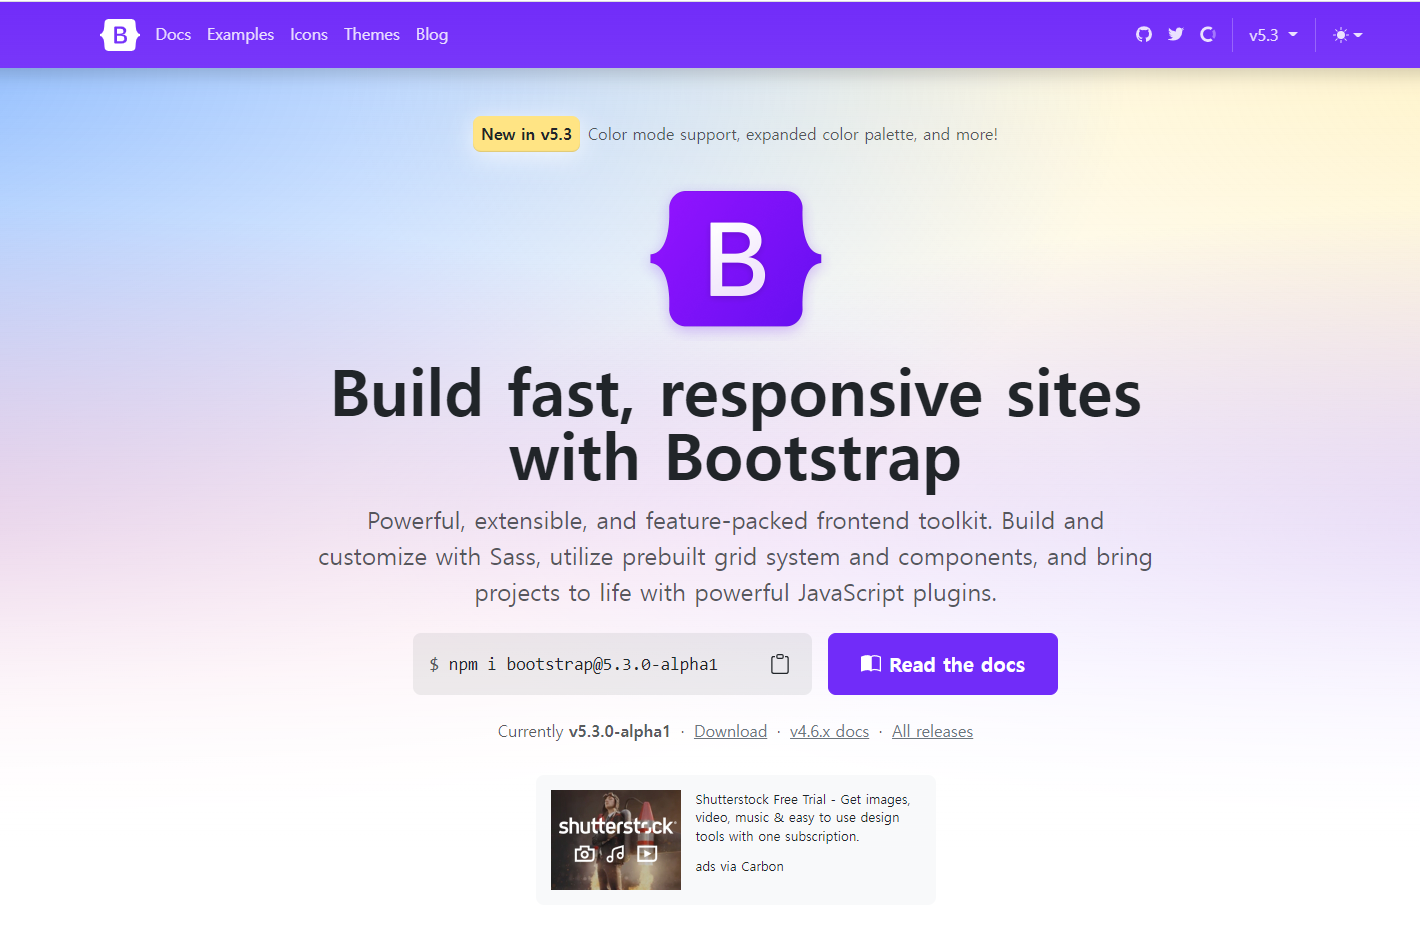1420x930 pixels.
Task: Open Themes nav item
Action: tap(372, 35)
